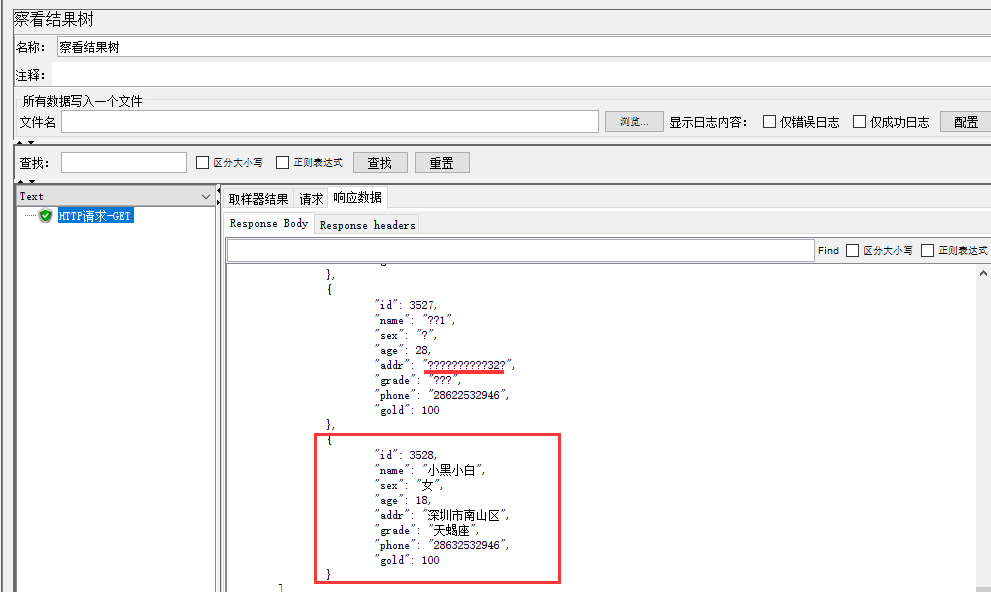Click the "sex": "女" line
Viewport: 991px width, 592px height.
pos(408,485)
